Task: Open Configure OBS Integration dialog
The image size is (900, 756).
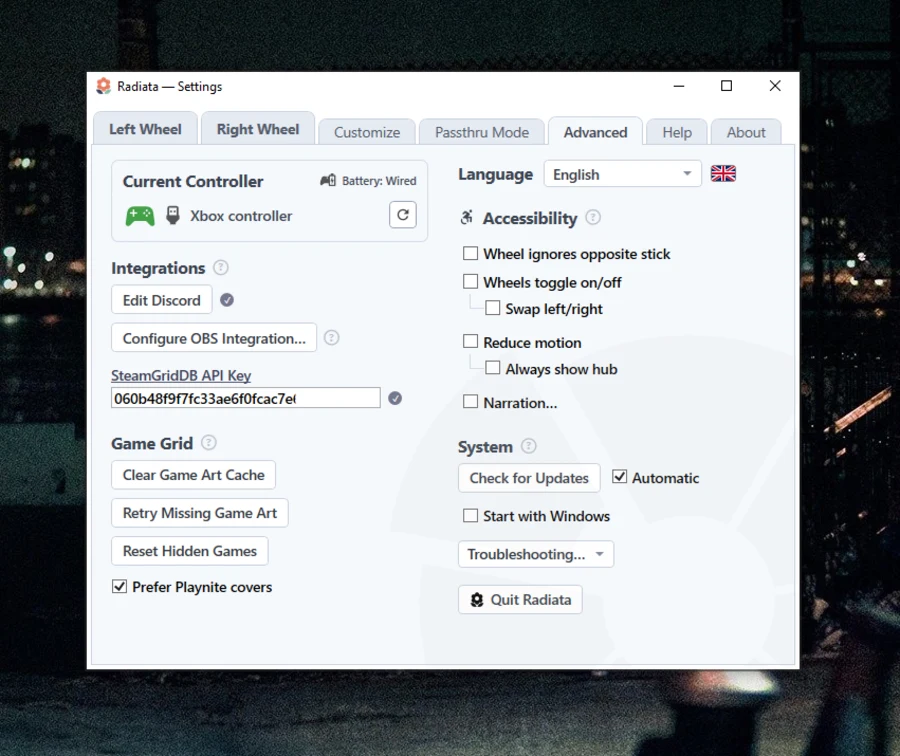Action: coord(214,338)
